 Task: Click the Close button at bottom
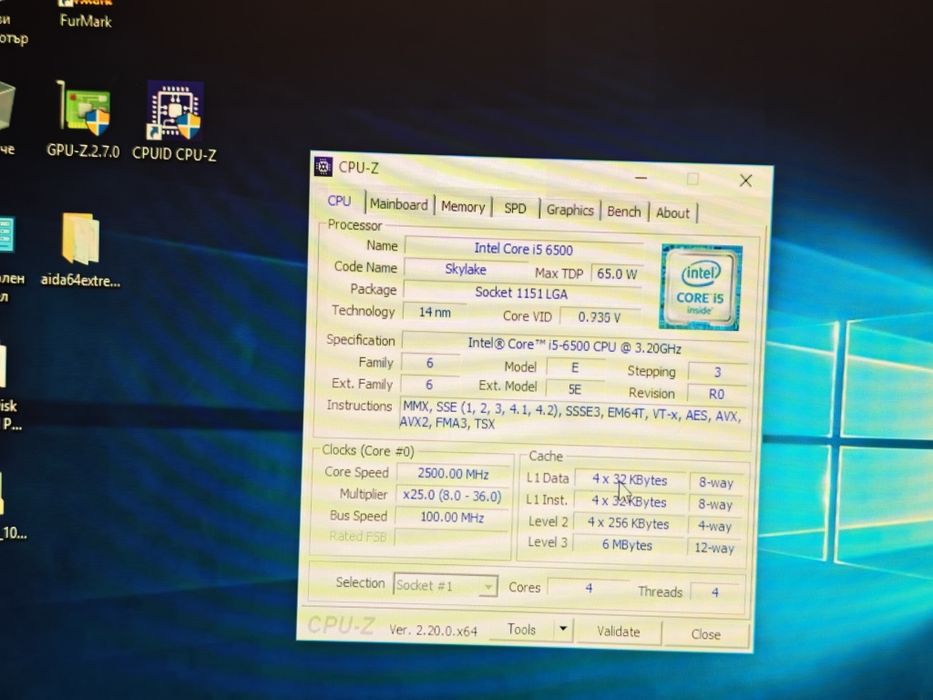point(706,635)
